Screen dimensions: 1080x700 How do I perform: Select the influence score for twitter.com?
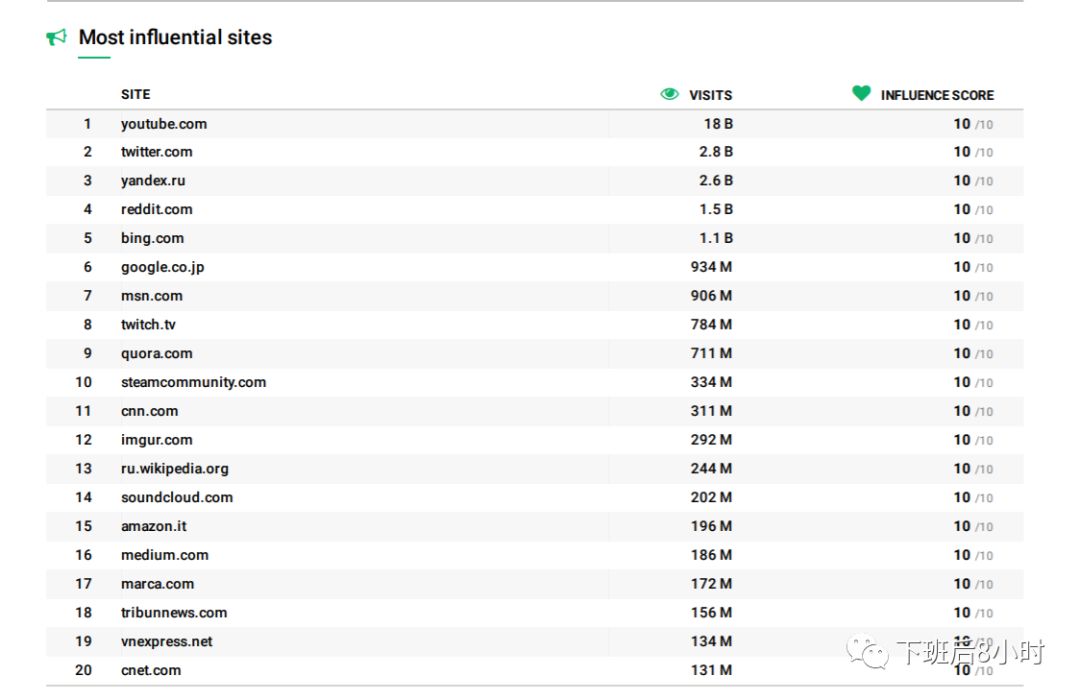click(973, 152)
